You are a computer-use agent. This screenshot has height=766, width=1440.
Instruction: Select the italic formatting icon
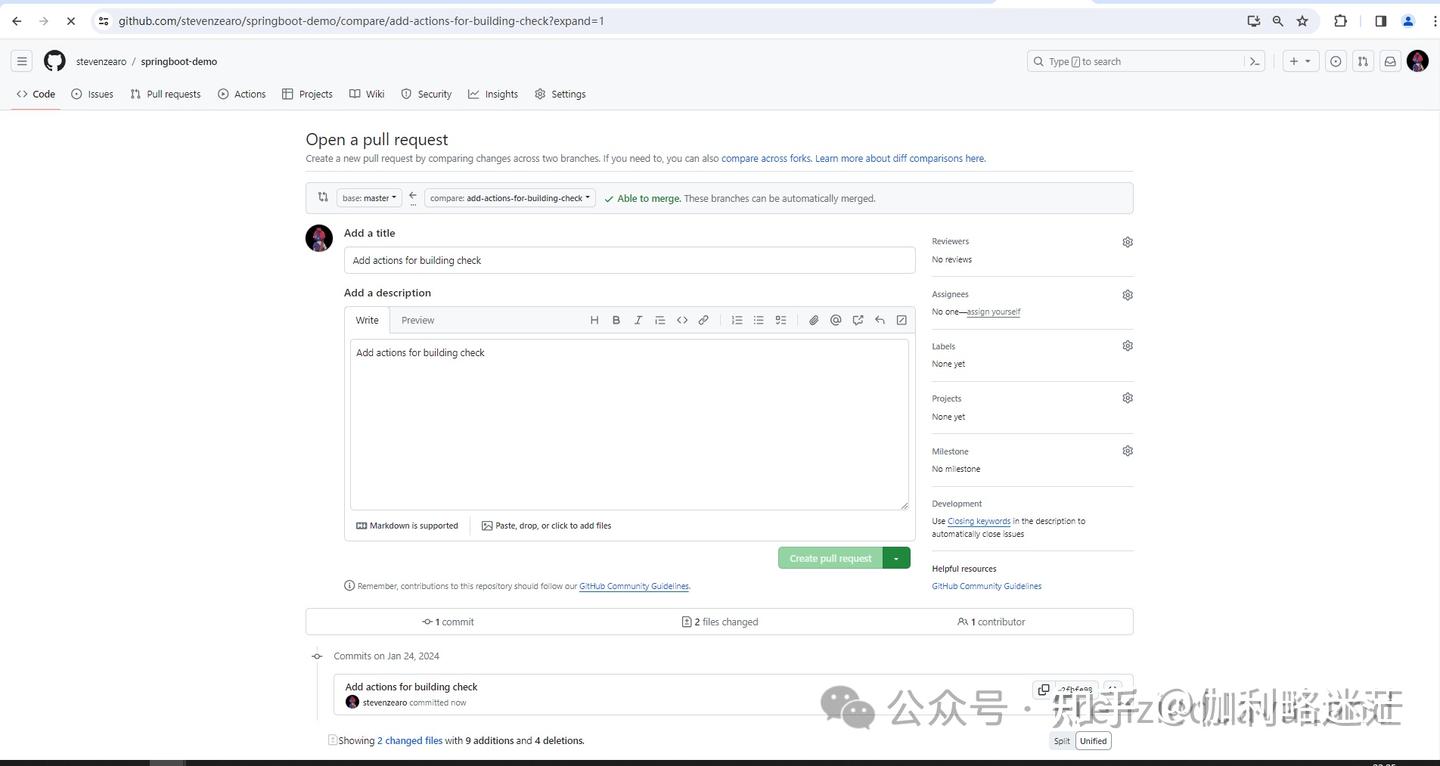637,320
